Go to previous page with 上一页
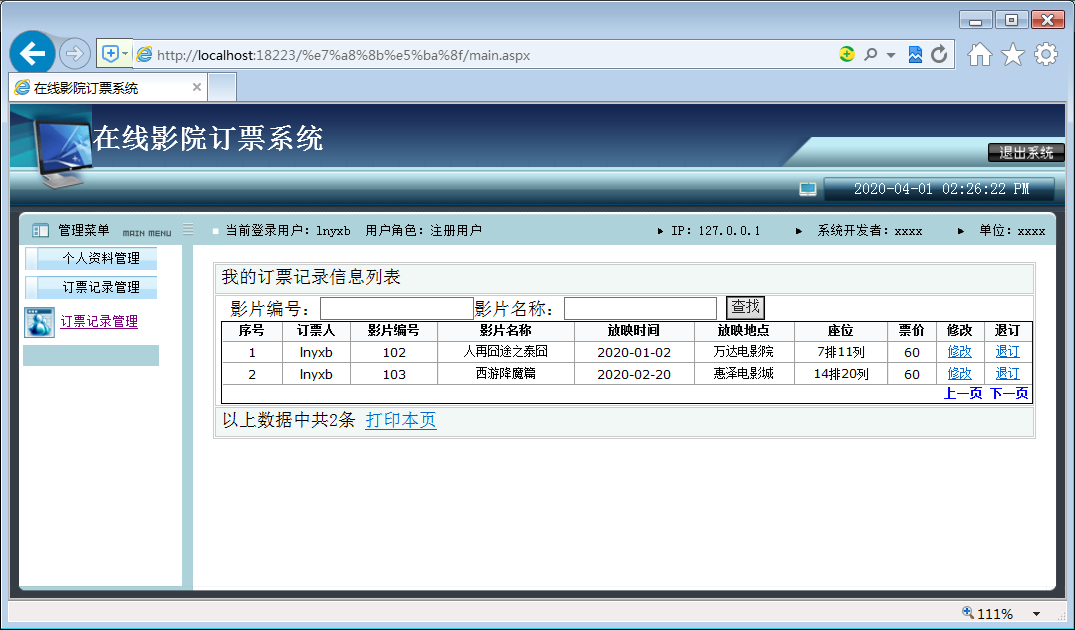 (963, 393)
